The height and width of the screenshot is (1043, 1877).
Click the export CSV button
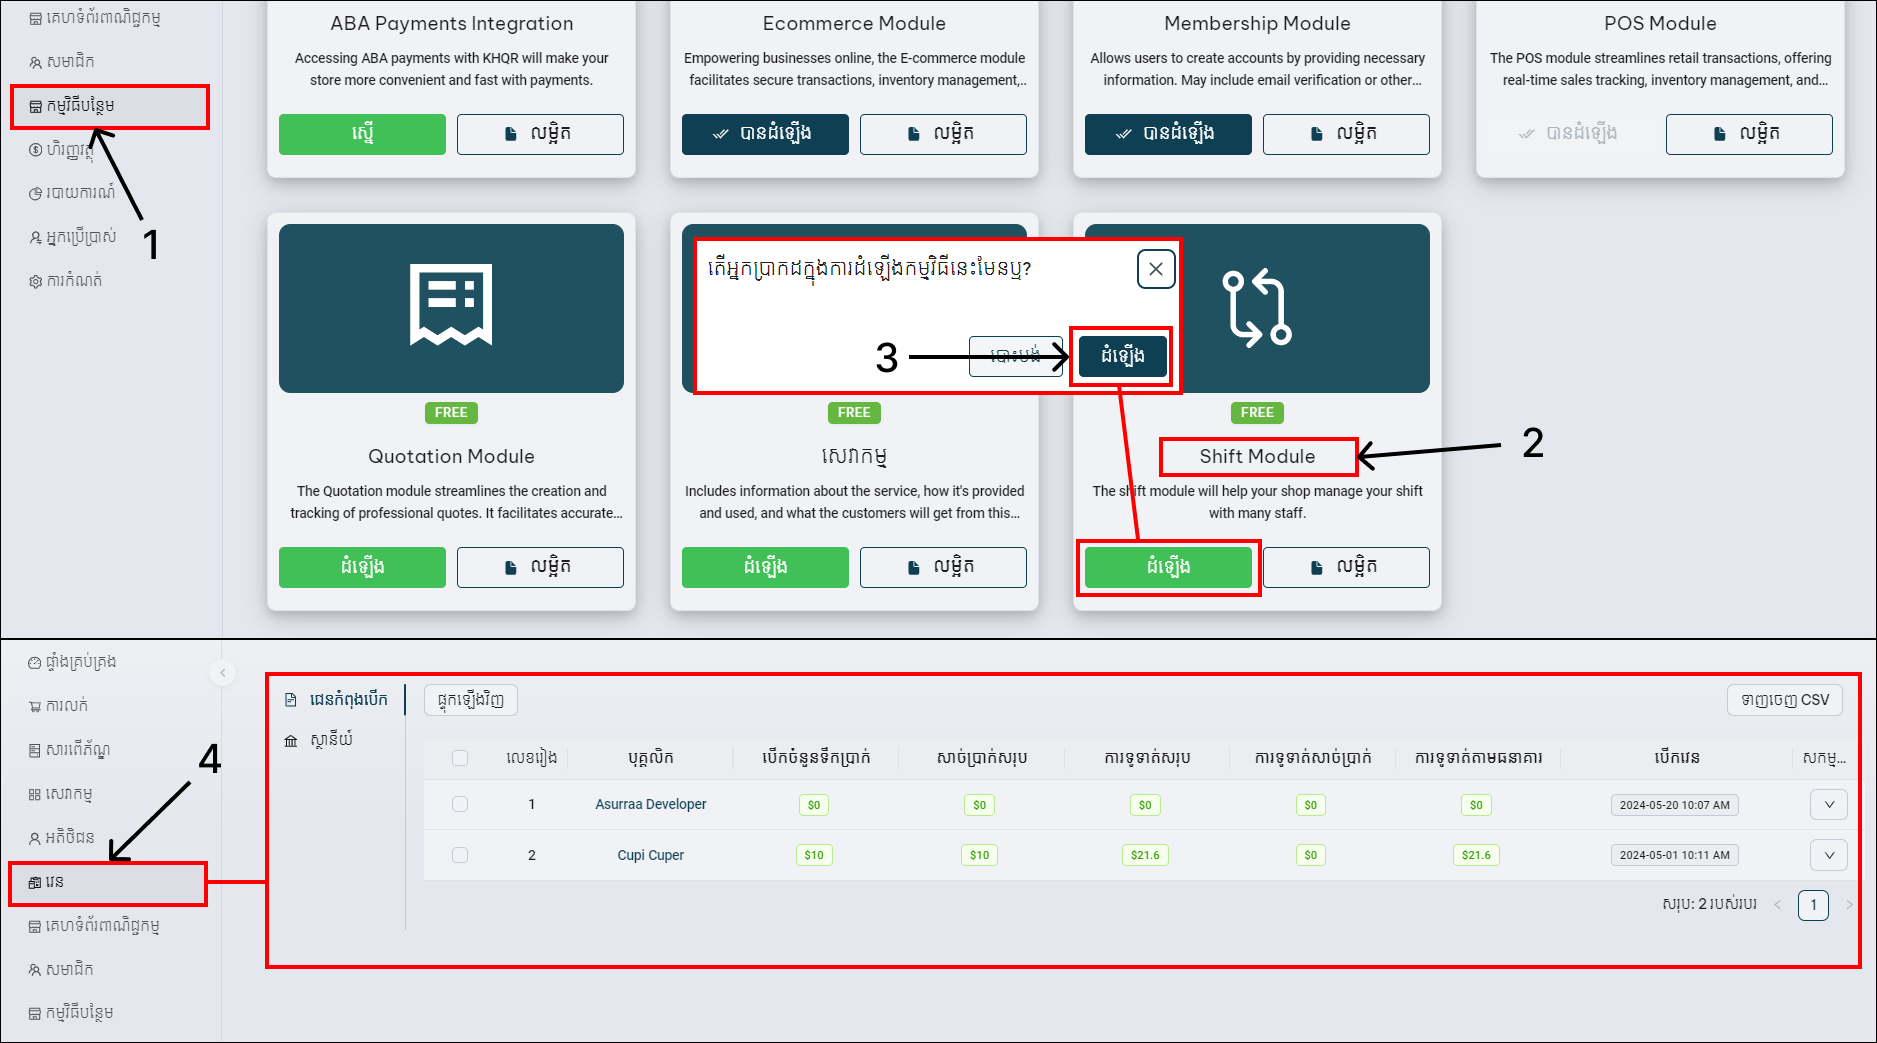tap(1784, 700)
